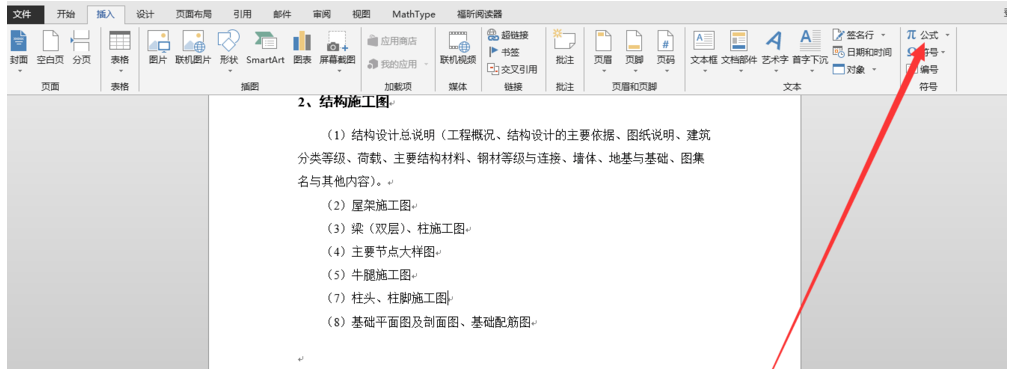1009x369 pixels.
Task: Insert a cross-reference (交叉引用)
Action: pyautogui.click(x=512, y=70)
